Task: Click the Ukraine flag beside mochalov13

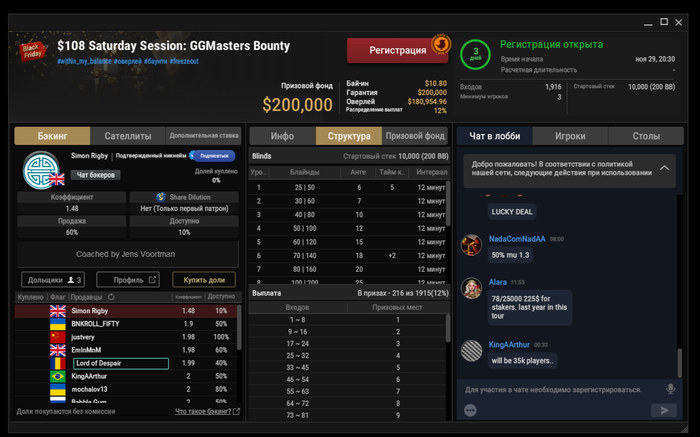Action: (58, 389)
